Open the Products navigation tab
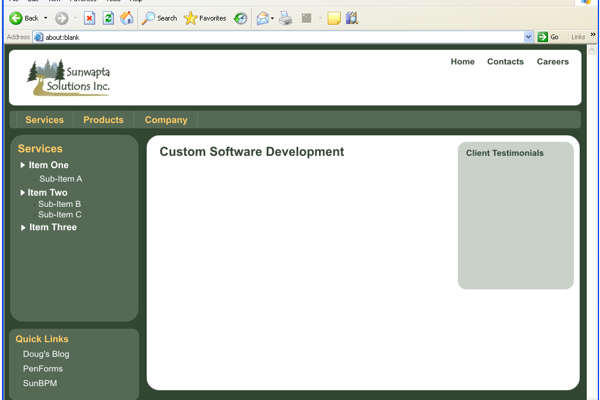Image resolution: width=600 pixels, height=400 pixels. pyautogui.click(x=103, y=120)
